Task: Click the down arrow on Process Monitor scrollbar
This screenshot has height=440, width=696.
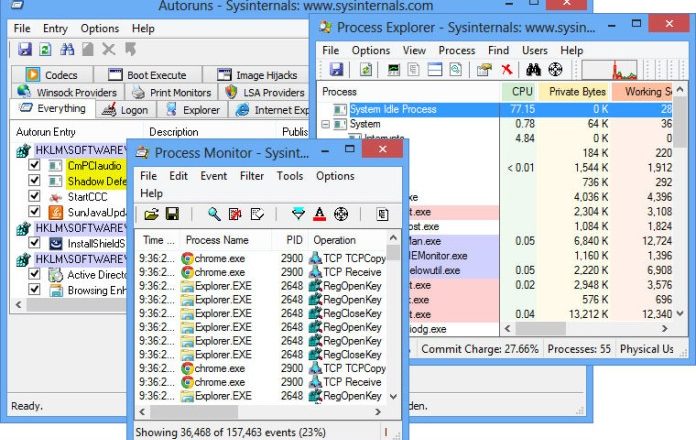Action: tap(391, 397)
